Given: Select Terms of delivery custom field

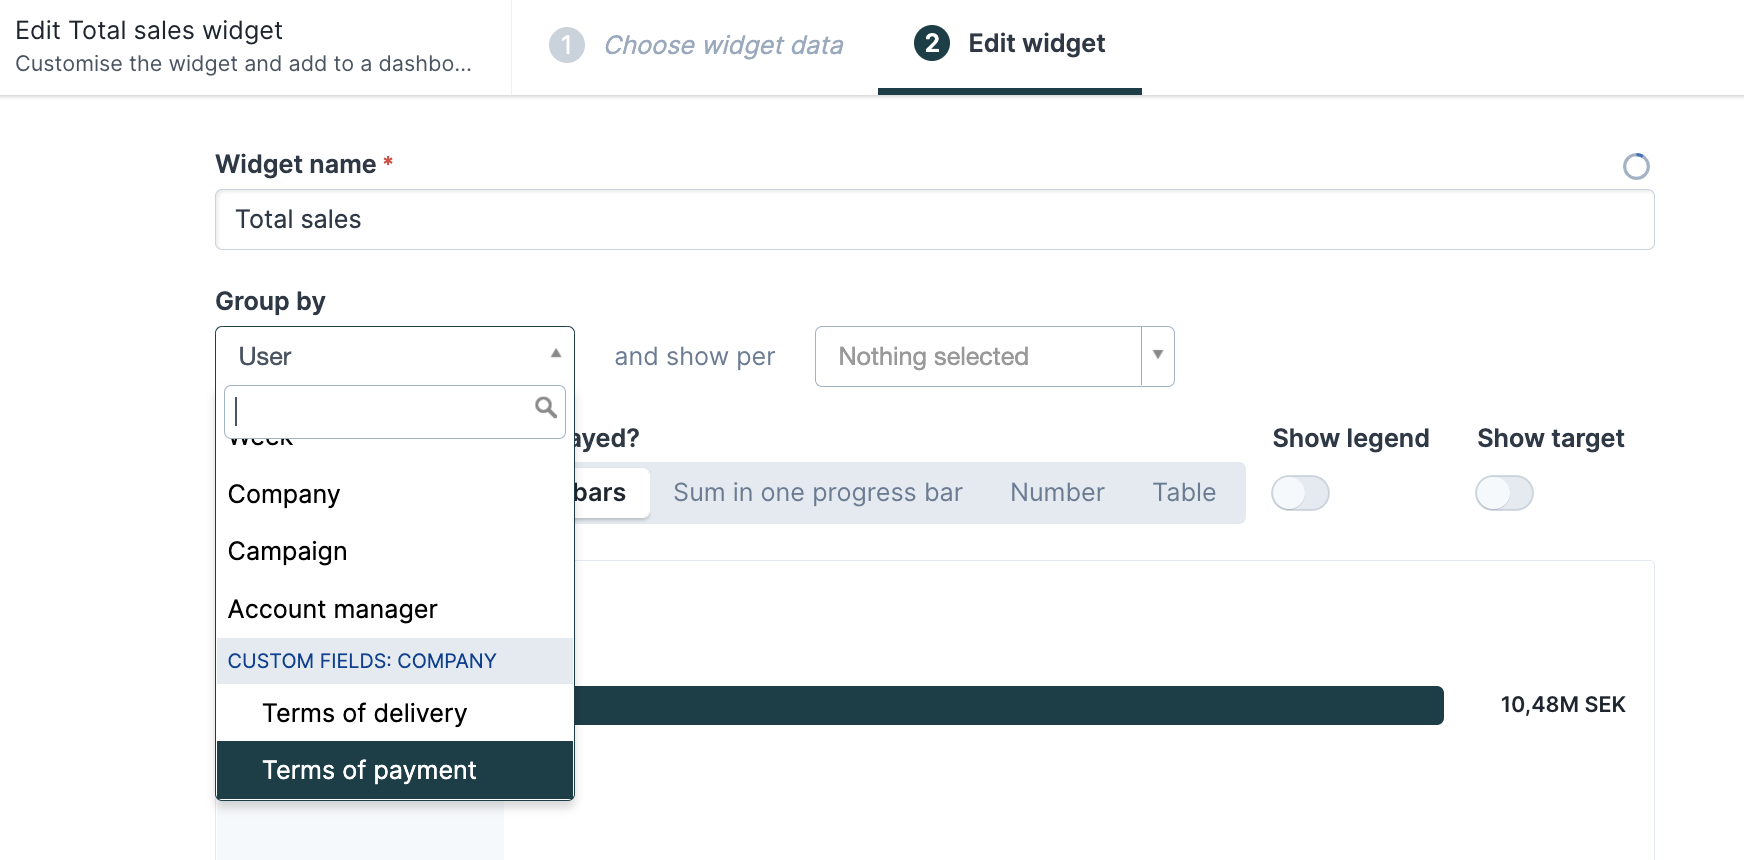Looking at the screenshot, I should pyautogui.click(x=395, y=713).
